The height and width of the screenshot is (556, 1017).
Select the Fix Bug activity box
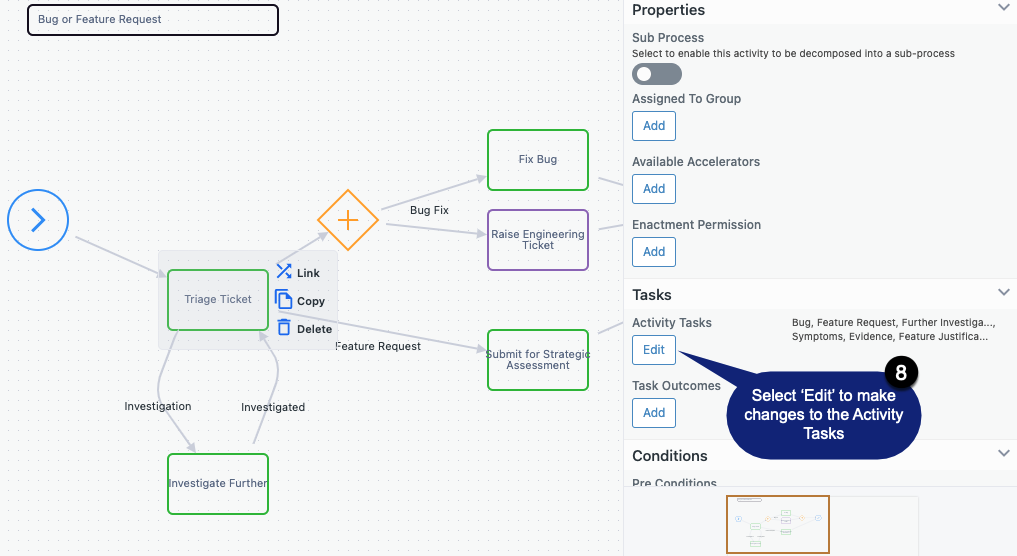[538, 160]
